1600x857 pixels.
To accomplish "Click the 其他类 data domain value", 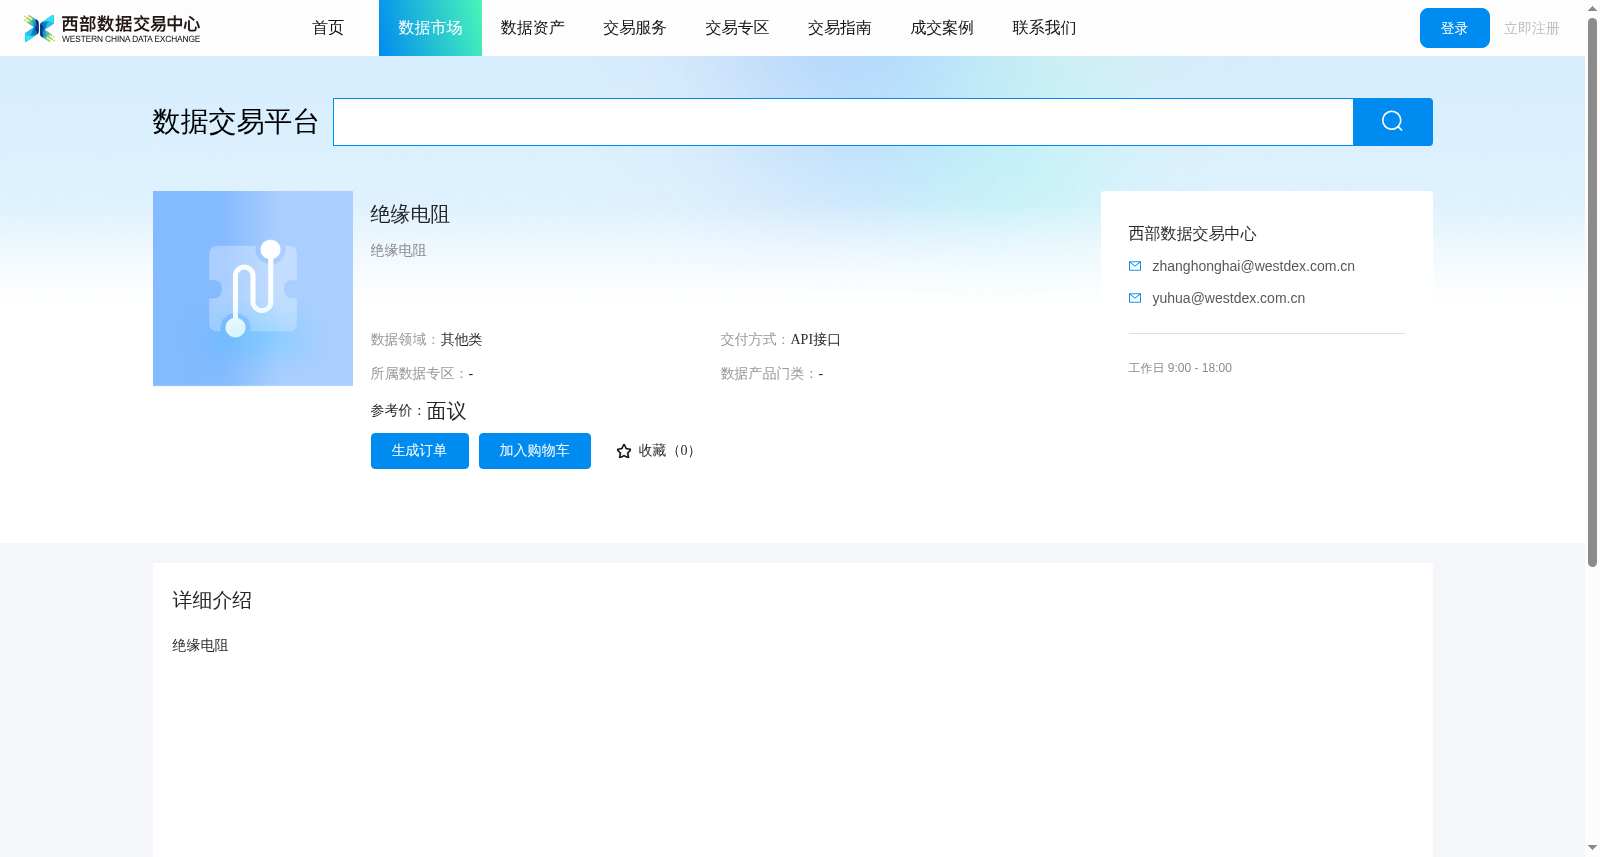I will (461, 340).
